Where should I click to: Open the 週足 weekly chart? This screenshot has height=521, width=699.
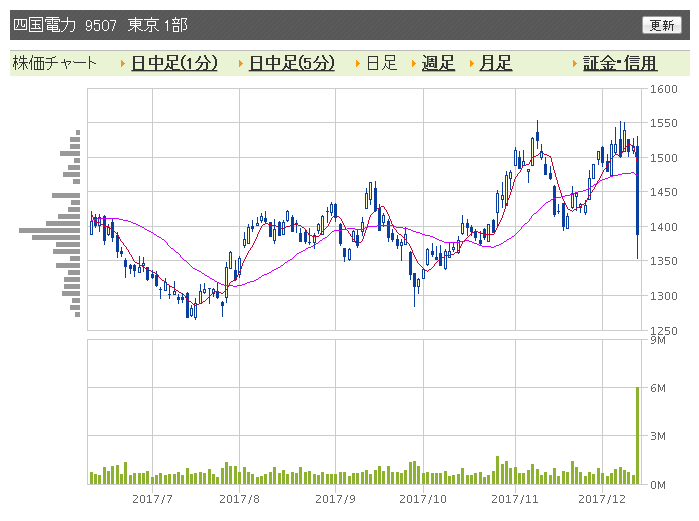coord(438,63)
